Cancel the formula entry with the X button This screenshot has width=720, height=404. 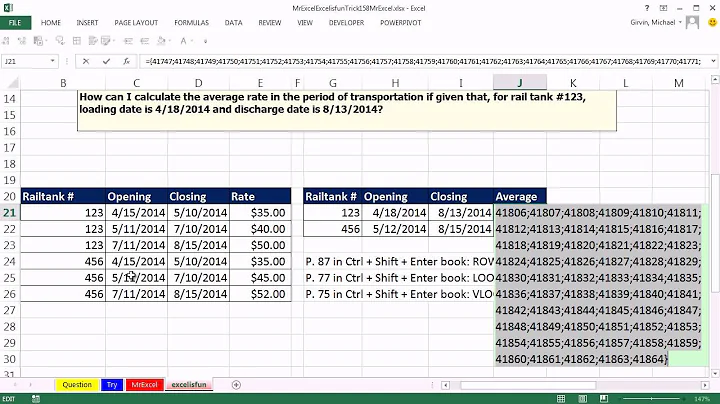tap(86, 61)
